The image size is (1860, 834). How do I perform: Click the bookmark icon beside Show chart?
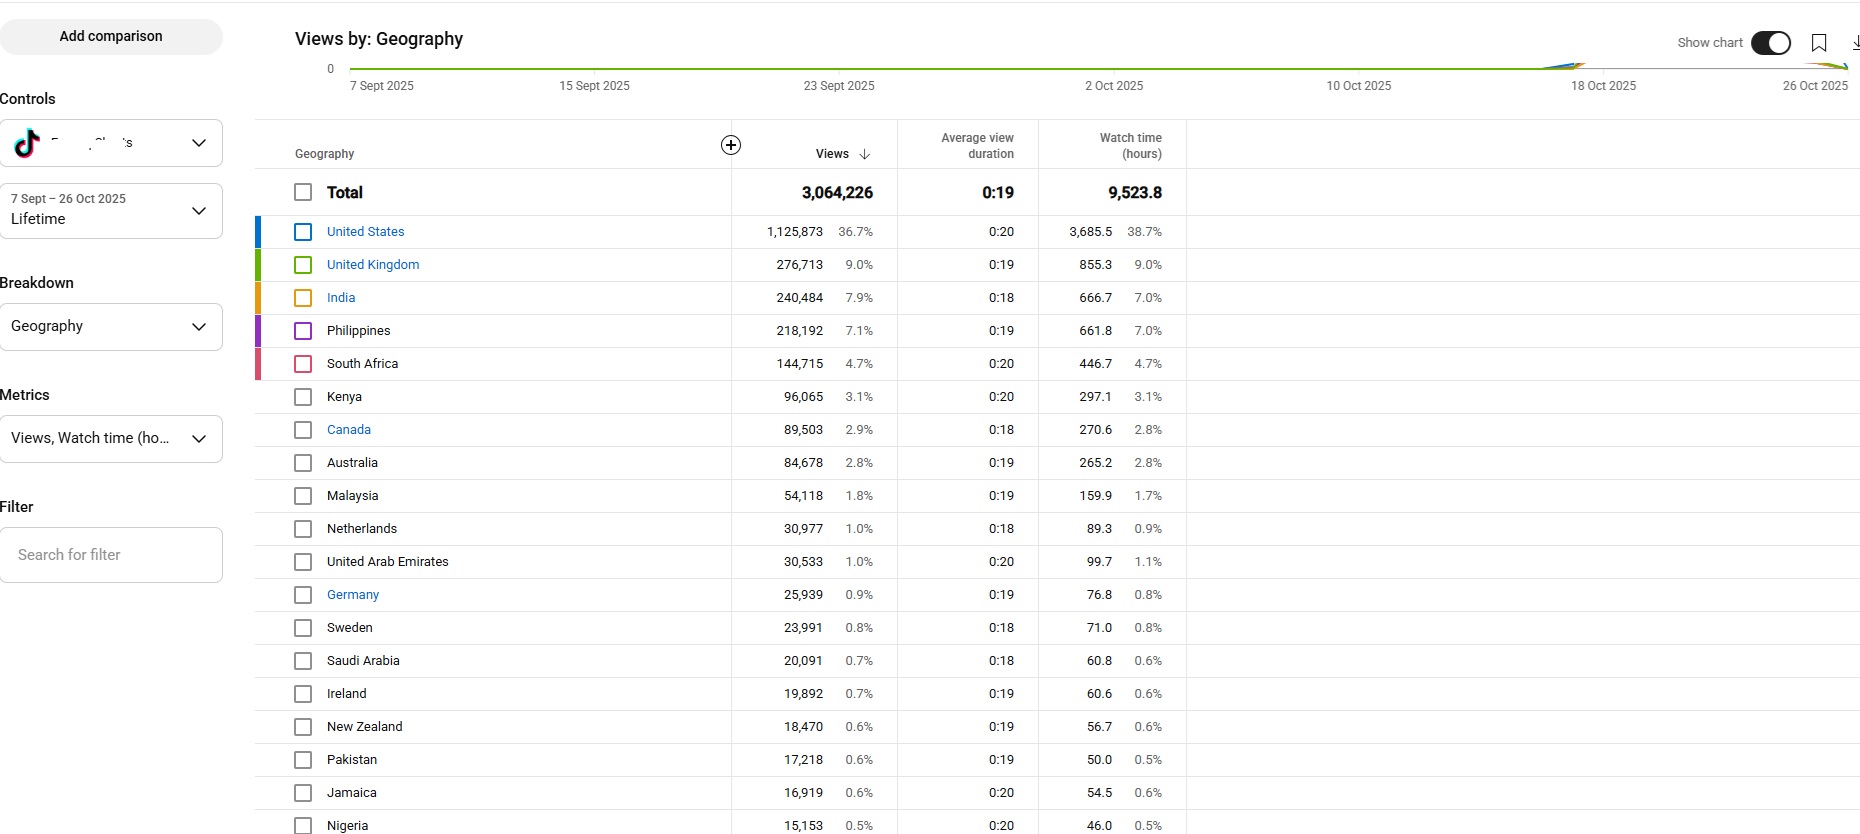pos(1819,43)
